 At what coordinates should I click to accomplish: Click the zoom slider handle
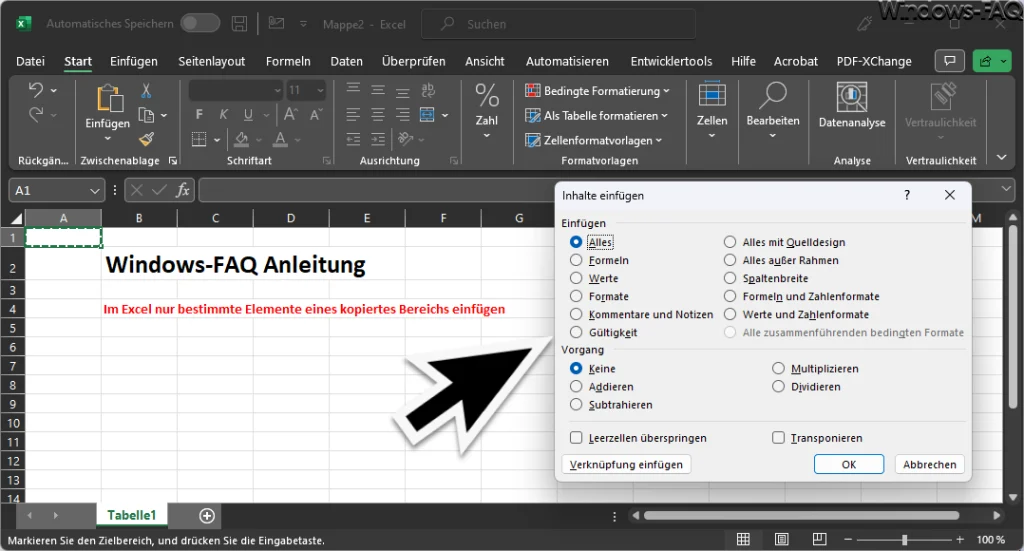click(x=904, y=540)
